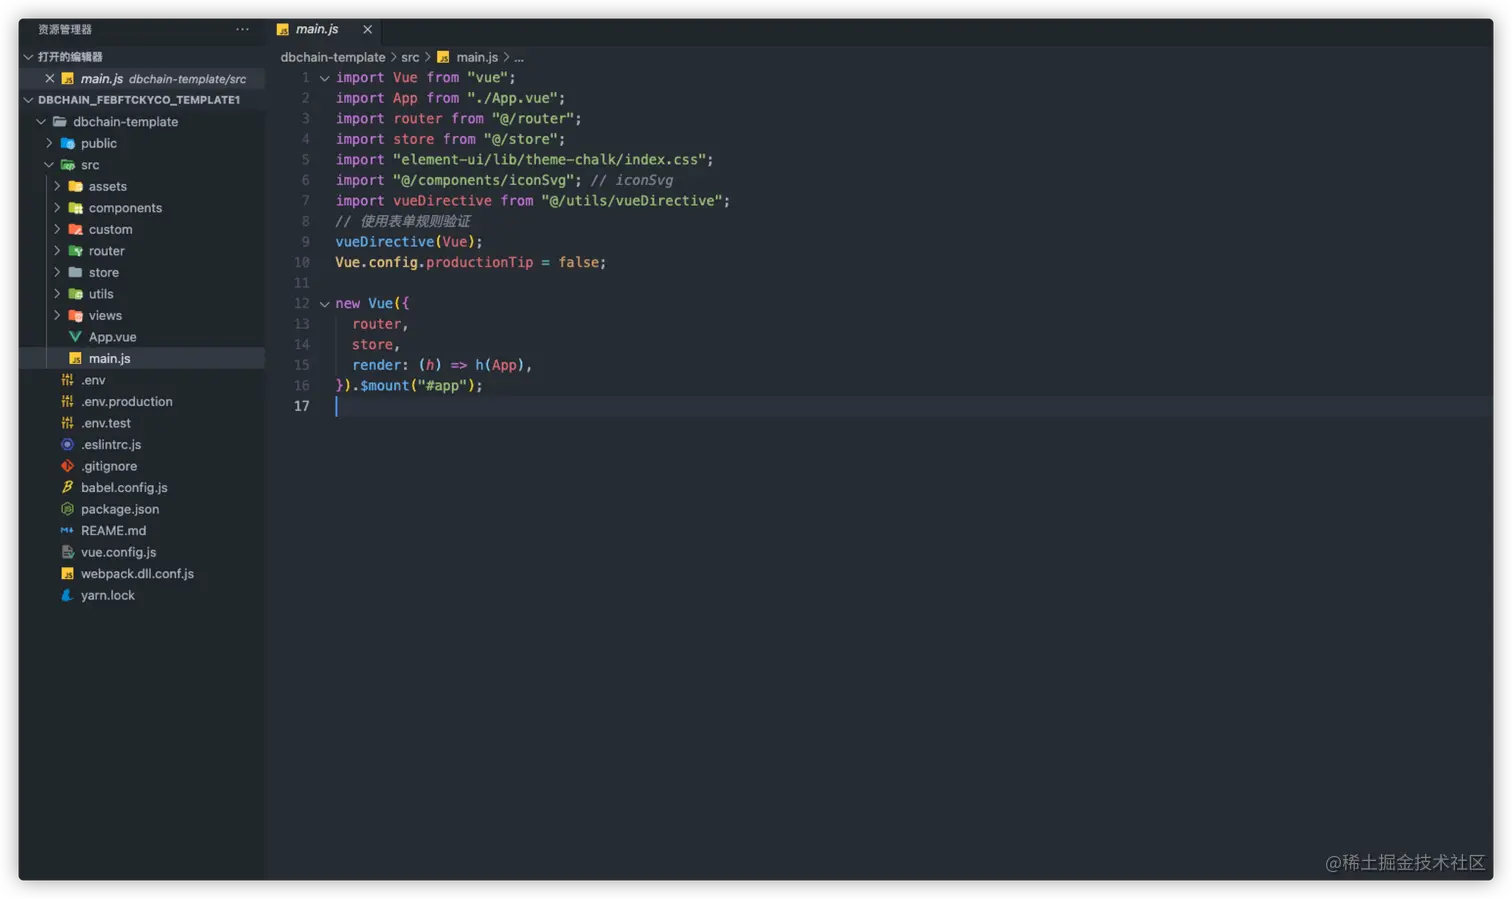This screenshot has height=899, width=1512.
Task: Click dbchain-template in the breadcrumb
Action: 333,57
